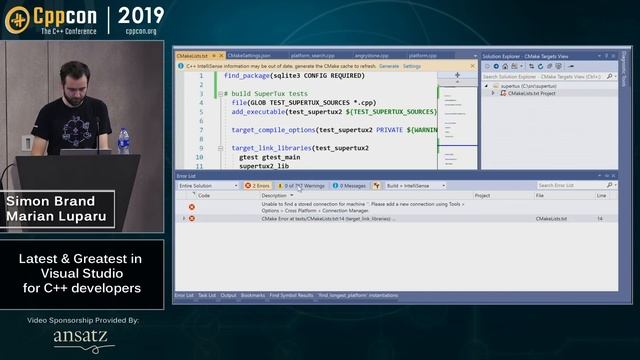
Task: Click the Refresh icon in Solution Explorer
Action: pyautogui.click(x=540, y=66)
